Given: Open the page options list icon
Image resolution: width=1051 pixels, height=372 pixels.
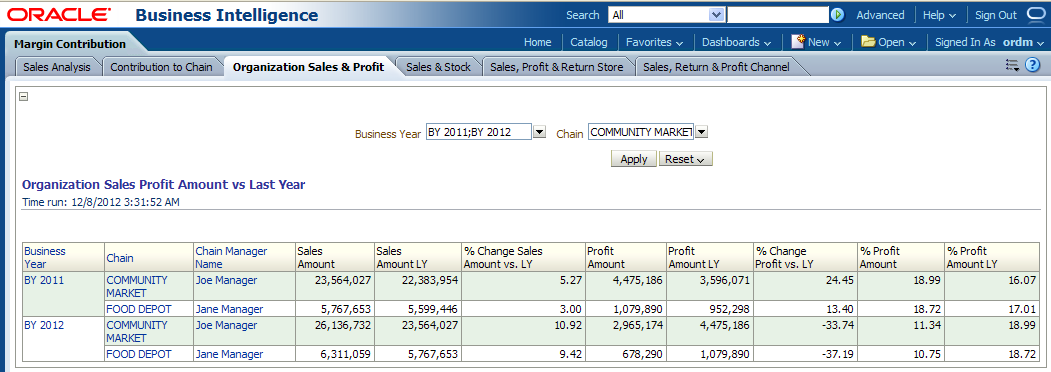Looking at the screenshot, I should [1012, 65].
